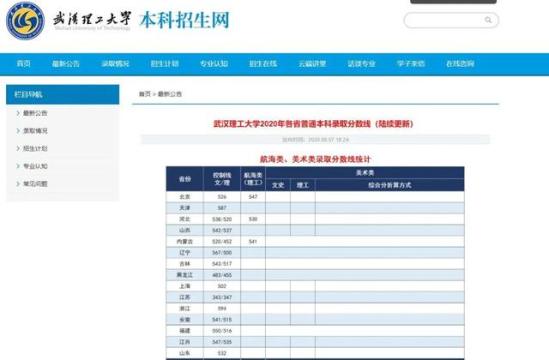Click the 本科招生网 site title

185,20
